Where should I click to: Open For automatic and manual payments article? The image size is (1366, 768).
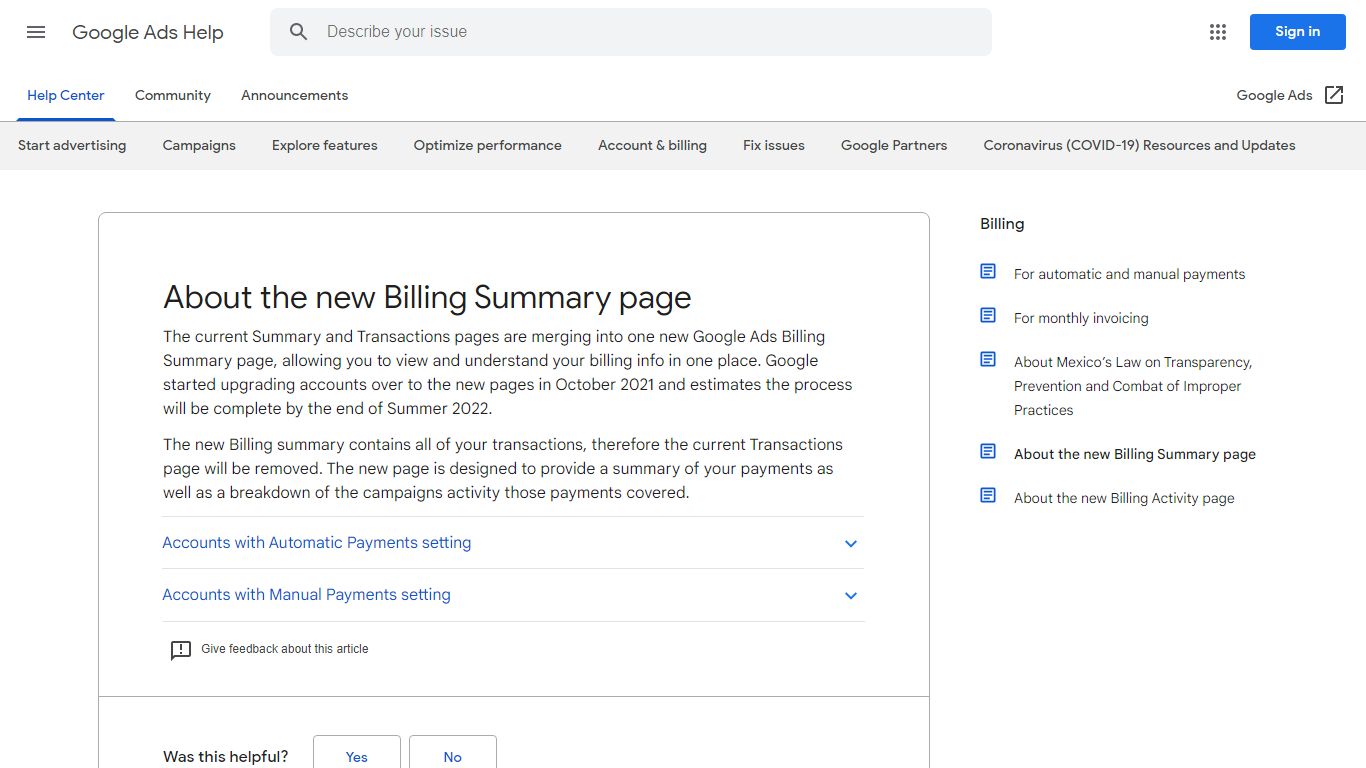pyautogui.click(x=1129, y=274)
